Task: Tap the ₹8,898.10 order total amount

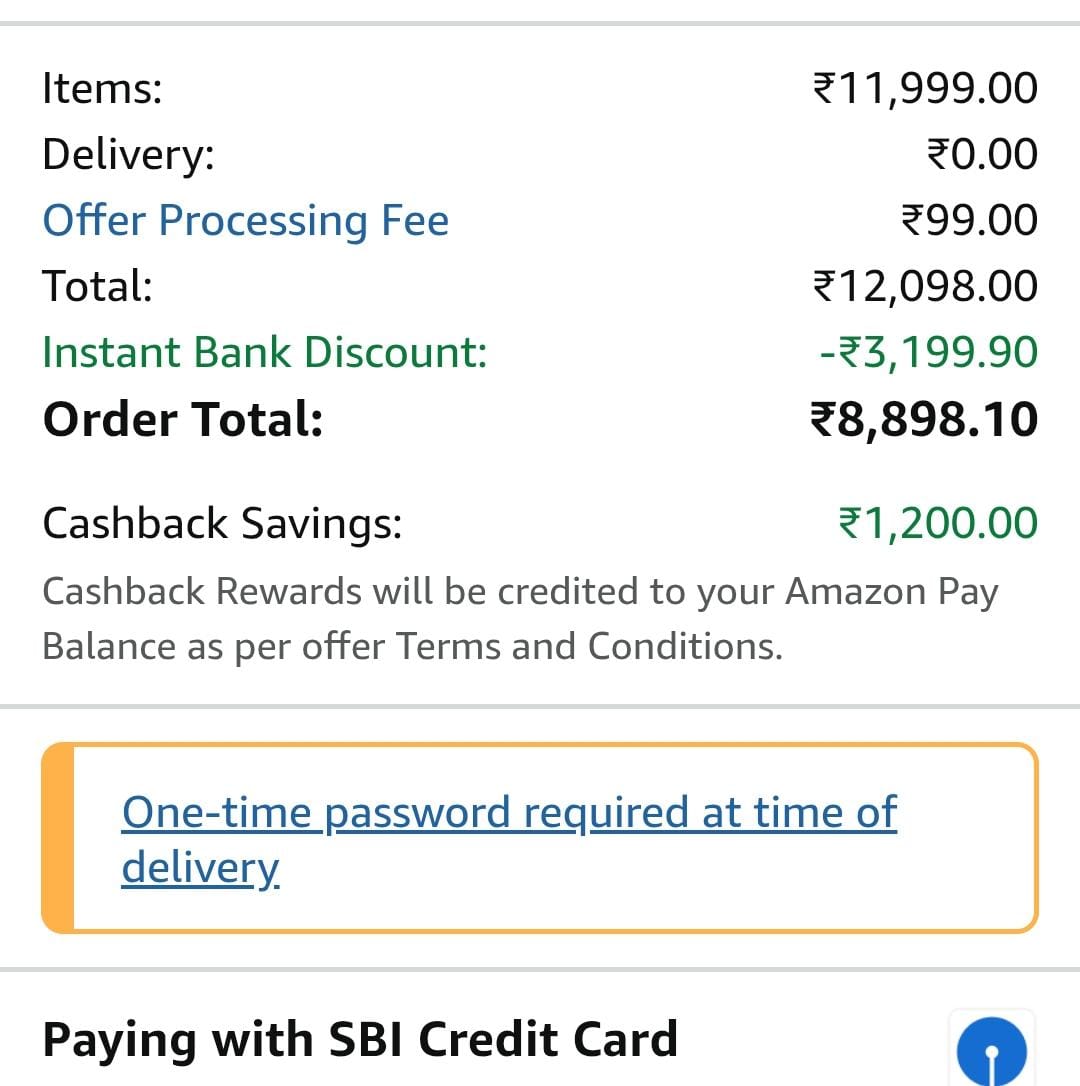Action: 924,419
